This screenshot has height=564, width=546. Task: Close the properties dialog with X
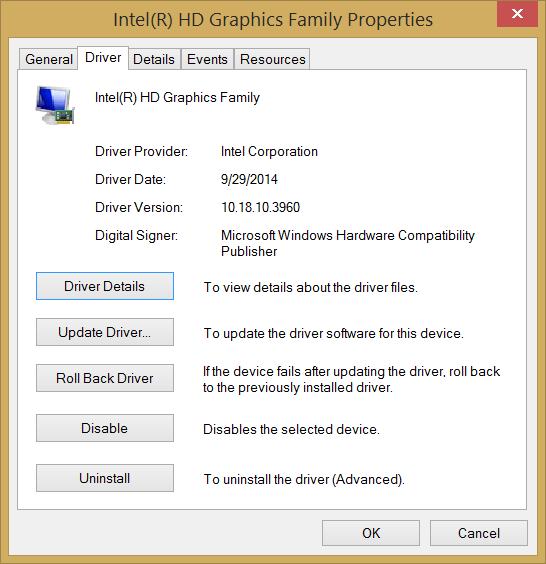click(517, 14)
